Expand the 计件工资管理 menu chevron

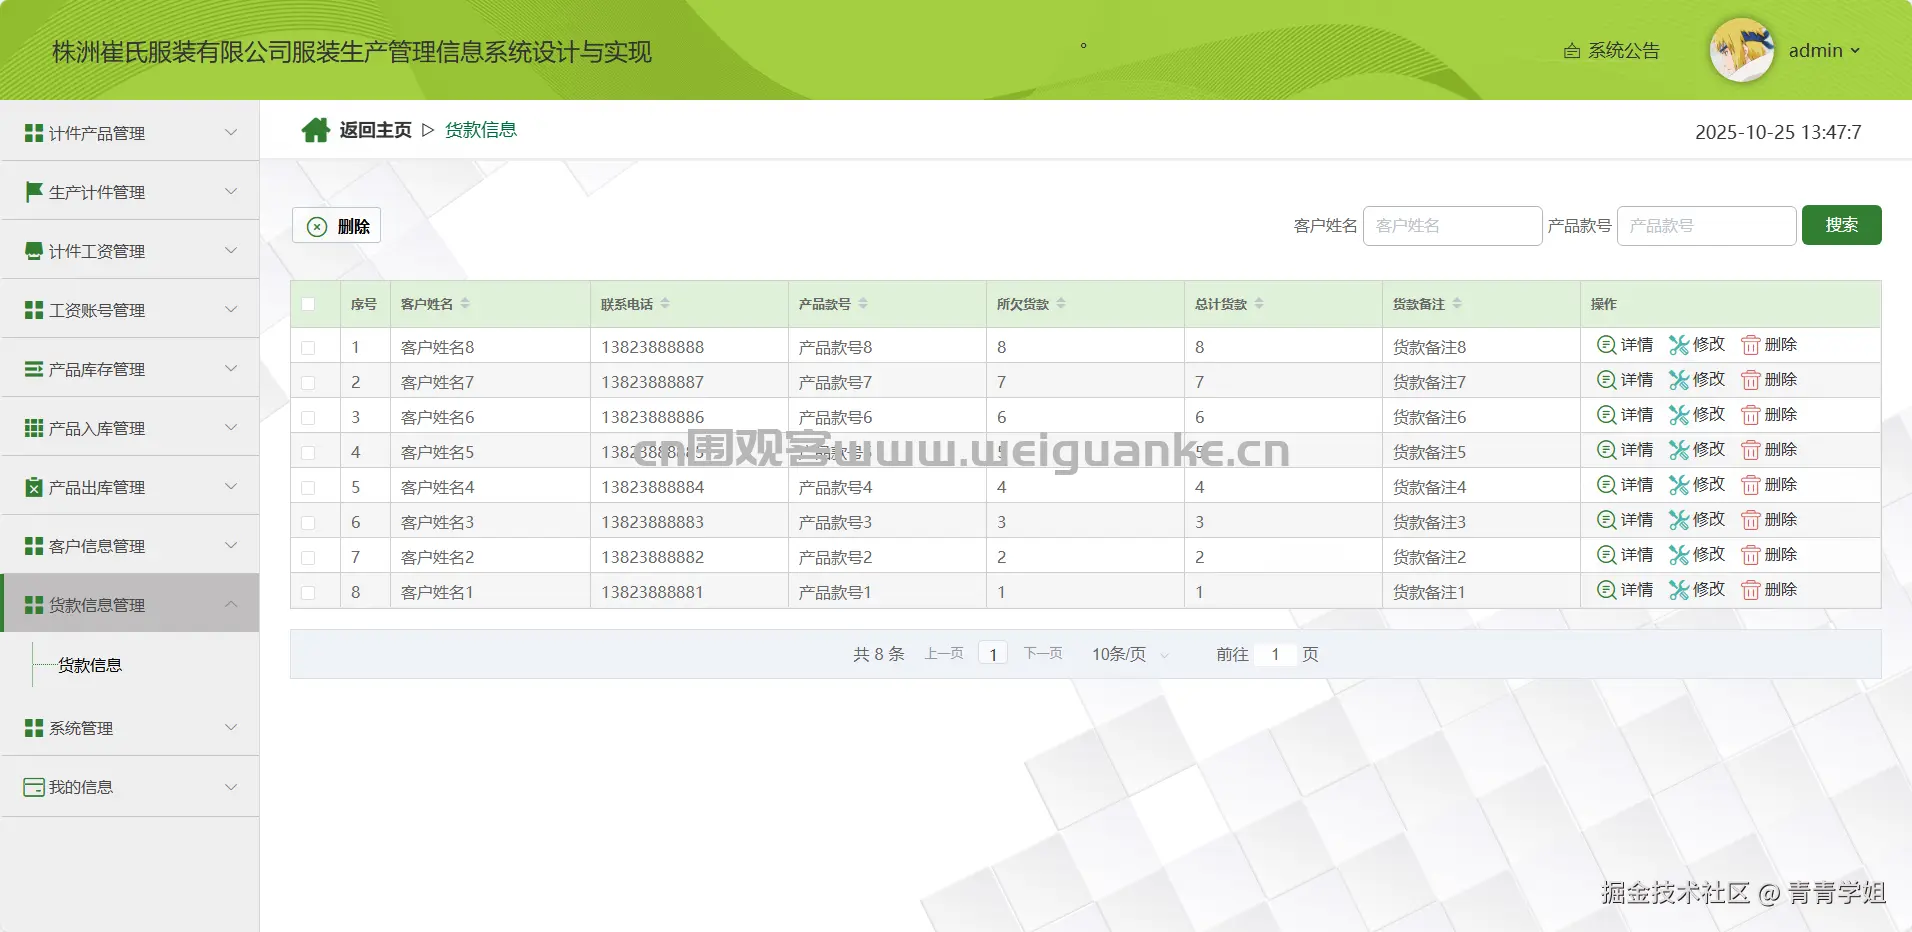231,250
